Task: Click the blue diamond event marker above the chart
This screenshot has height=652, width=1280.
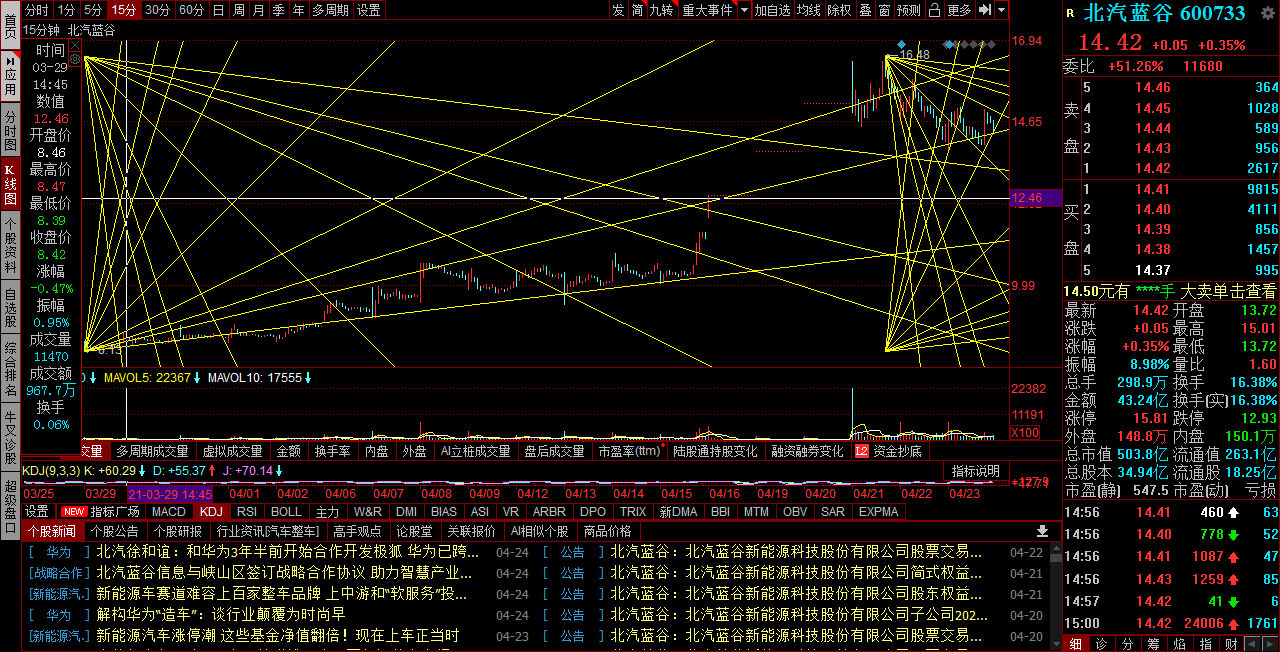Action: (901, 44)
